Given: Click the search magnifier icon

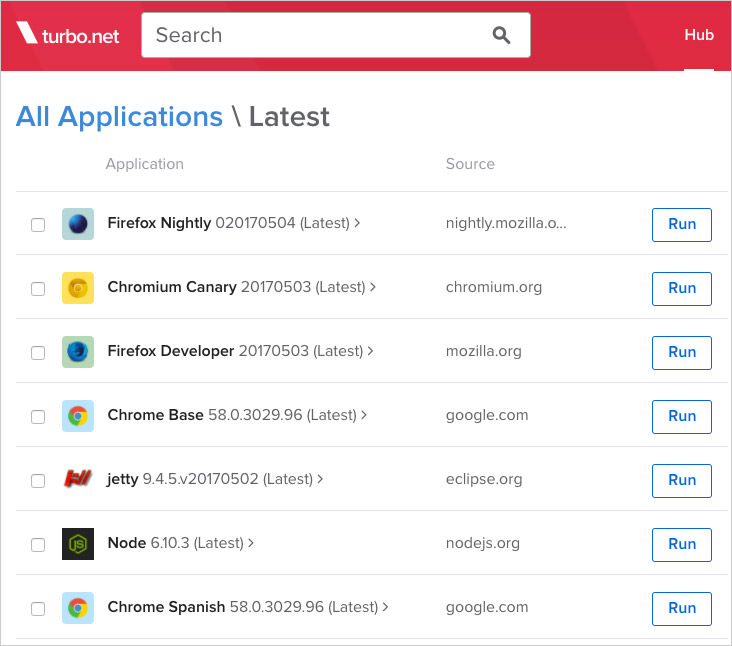Looking at the screenshot, I should pos(501,35).
